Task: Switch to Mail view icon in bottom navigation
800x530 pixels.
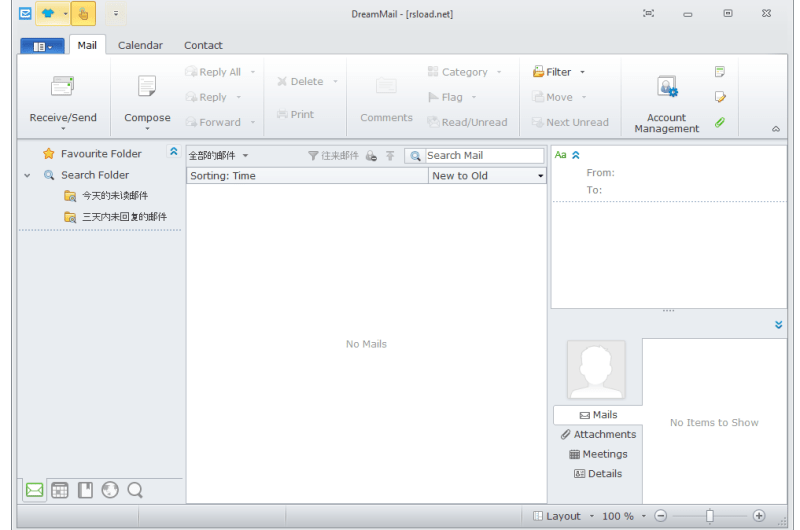Action: click(x=34, y=490)
